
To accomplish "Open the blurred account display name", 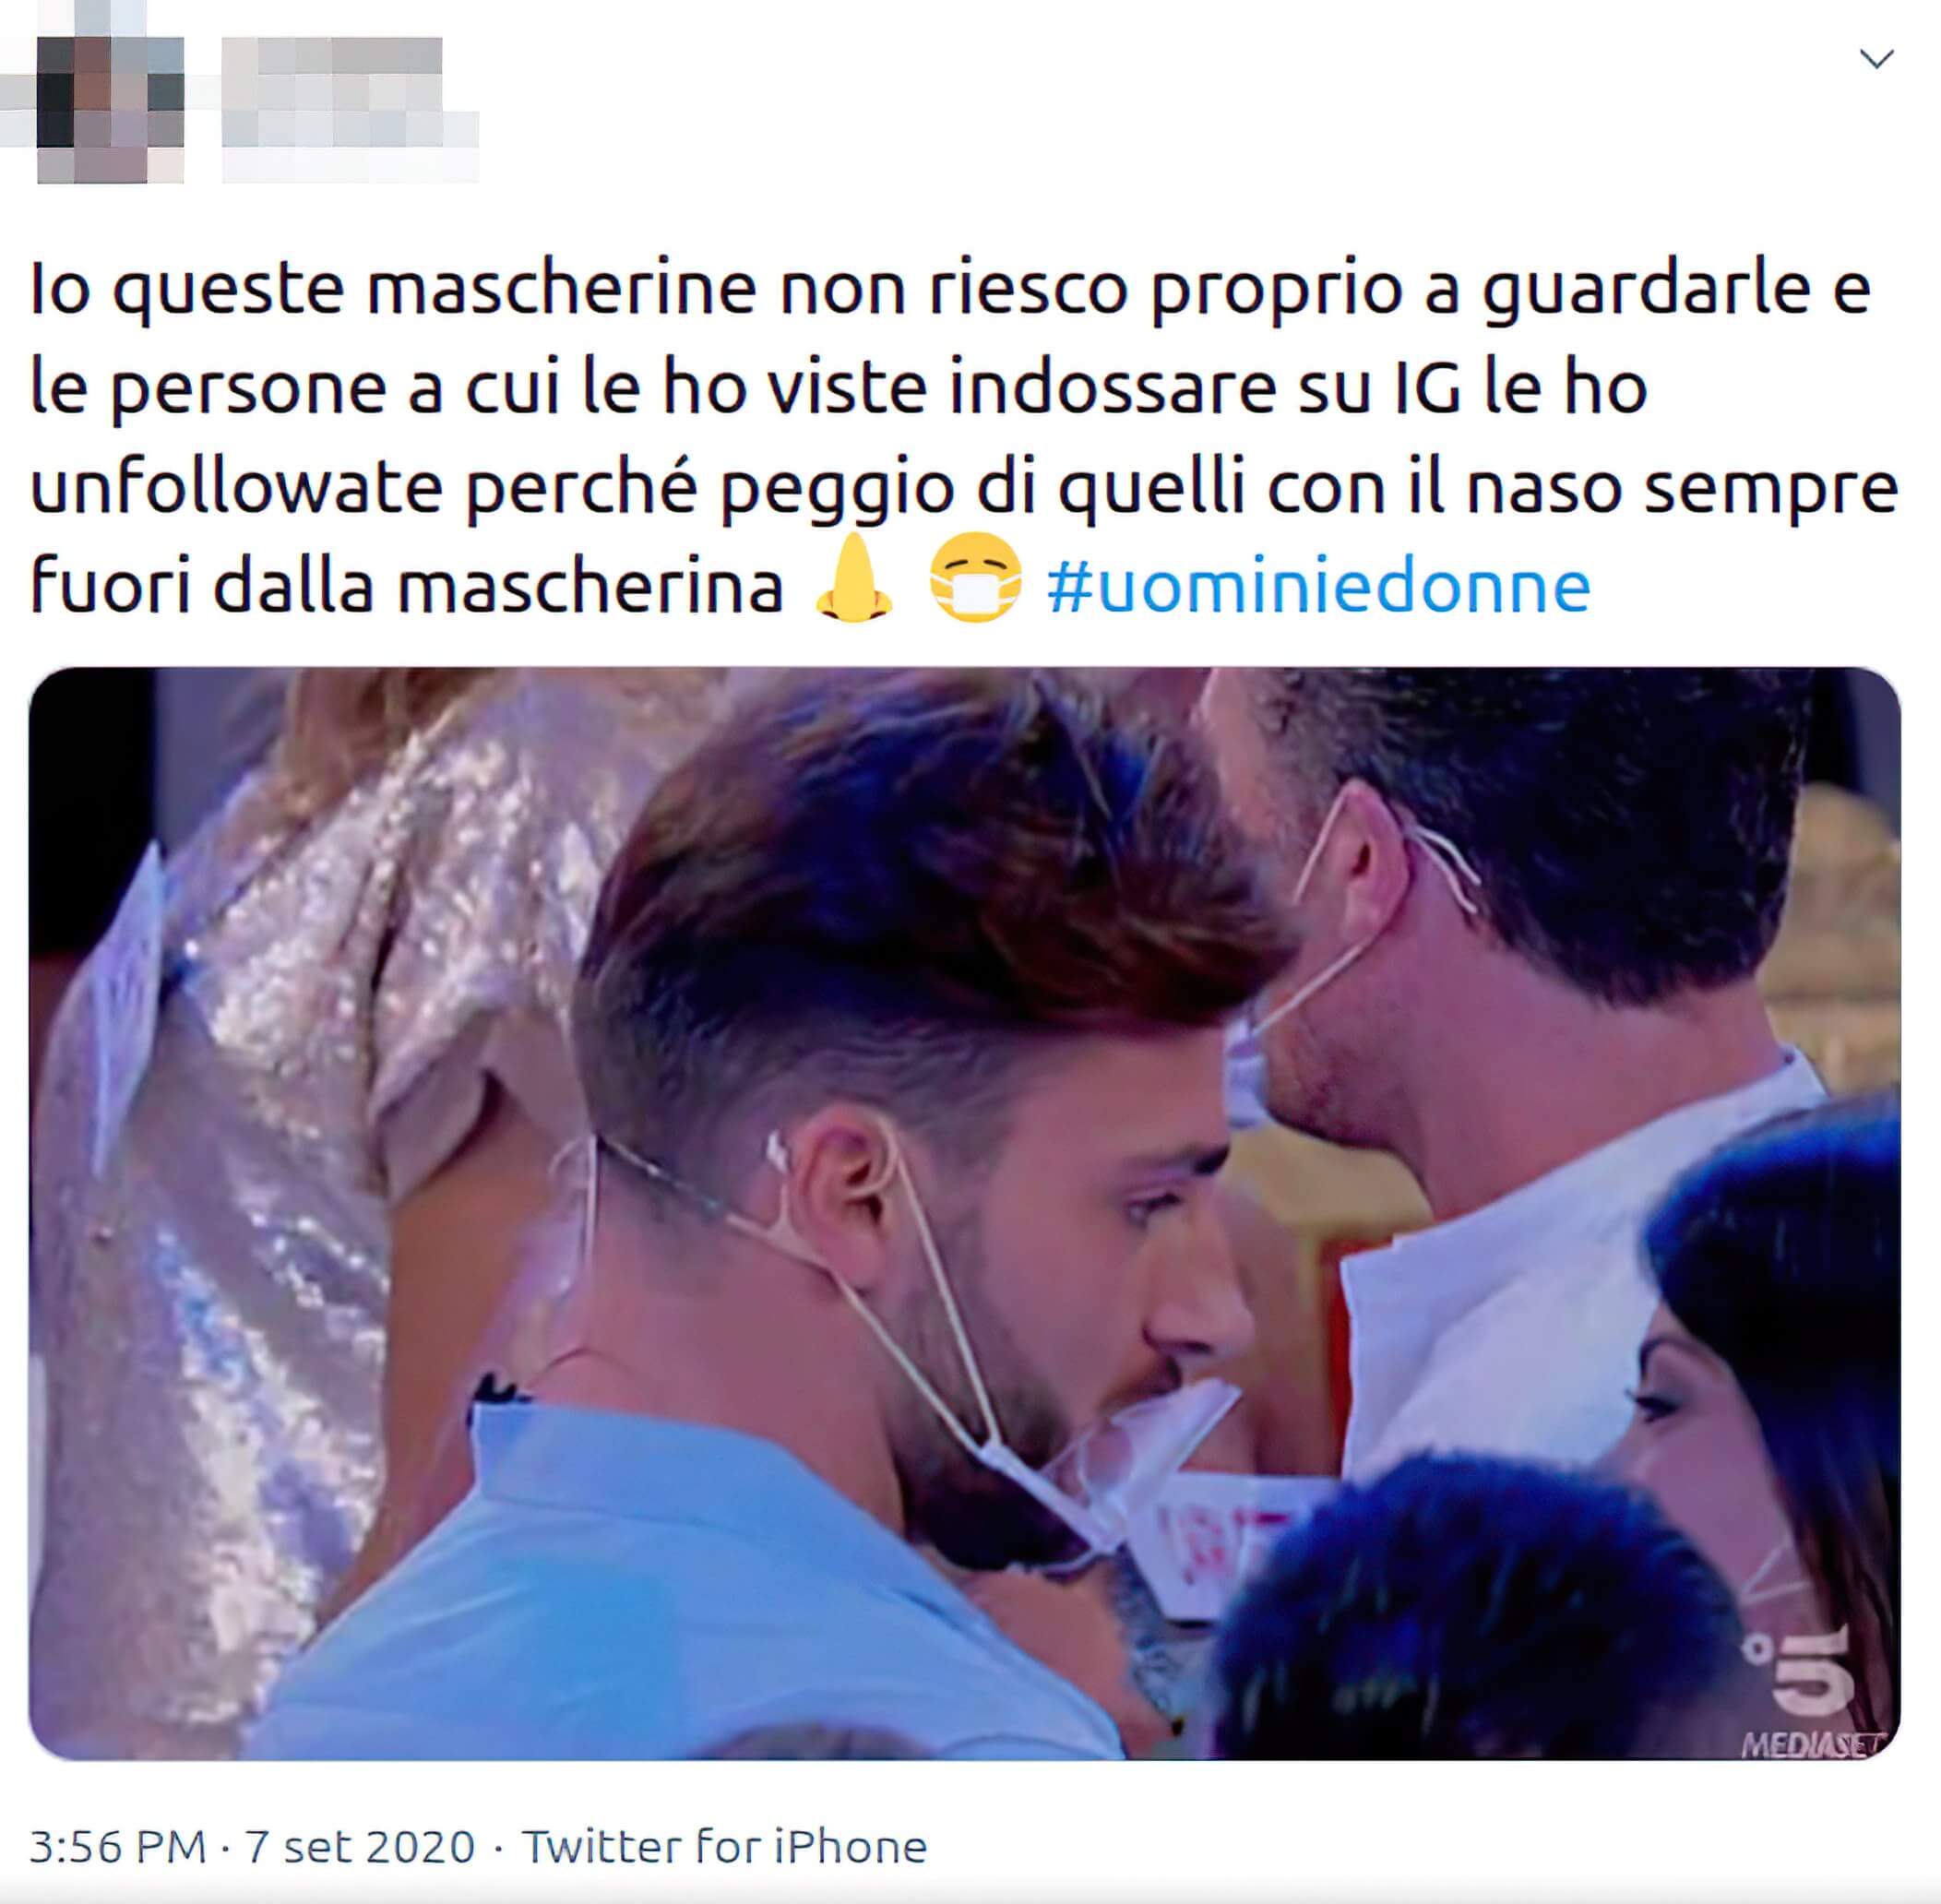I will click(x=350, y=110).
